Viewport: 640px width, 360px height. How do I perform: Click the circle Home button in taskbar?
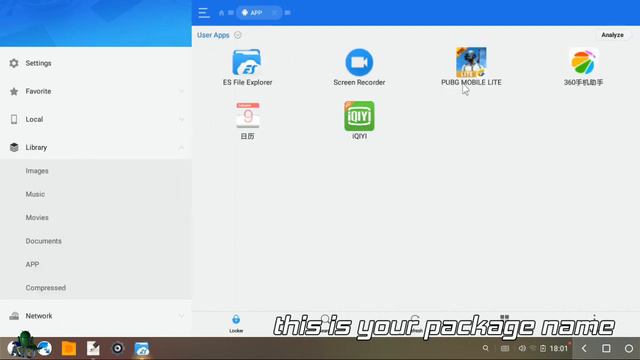coord(629,349)
